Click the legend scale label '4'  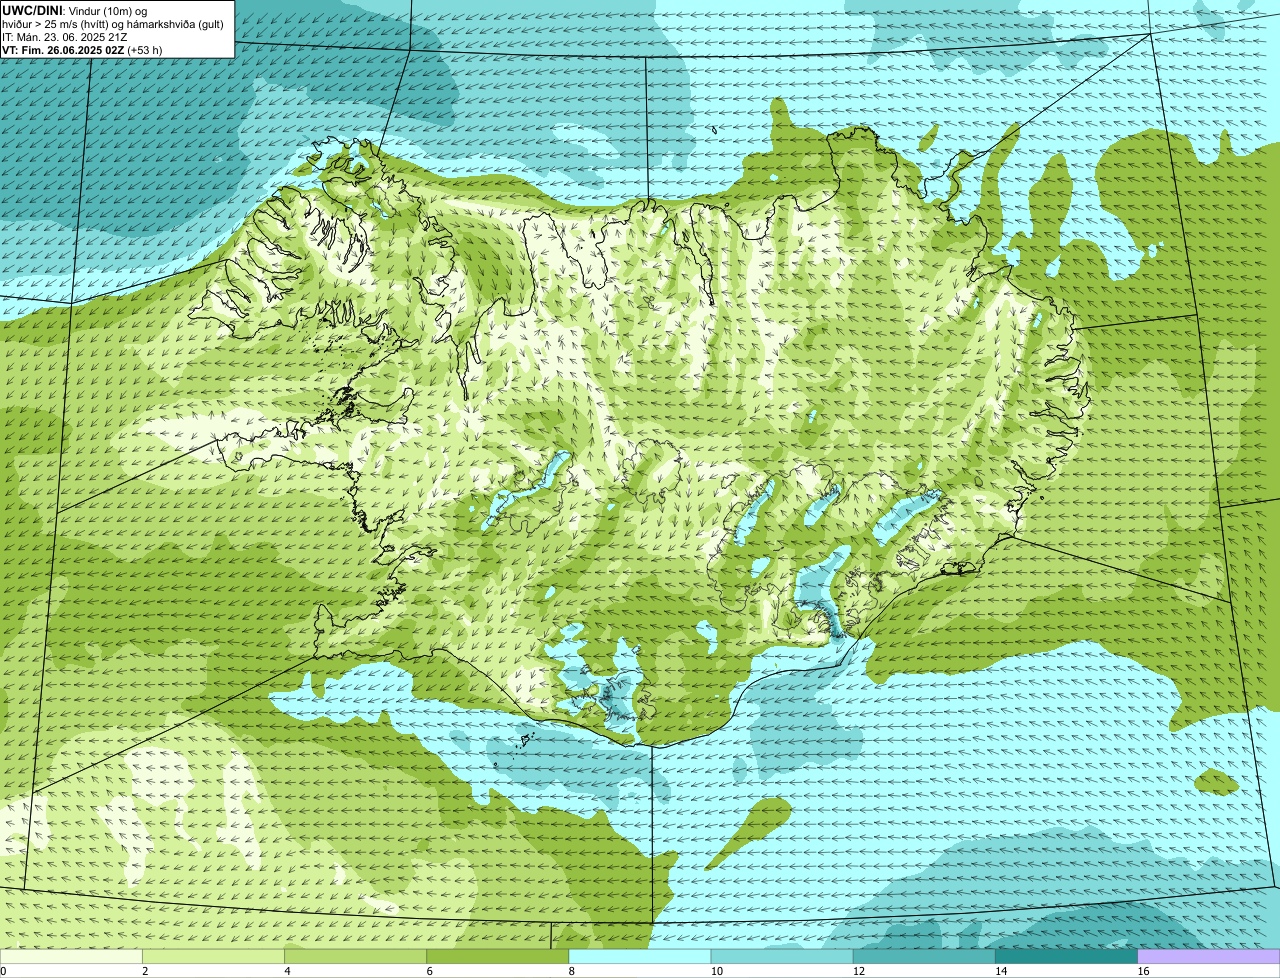point(287,971)
